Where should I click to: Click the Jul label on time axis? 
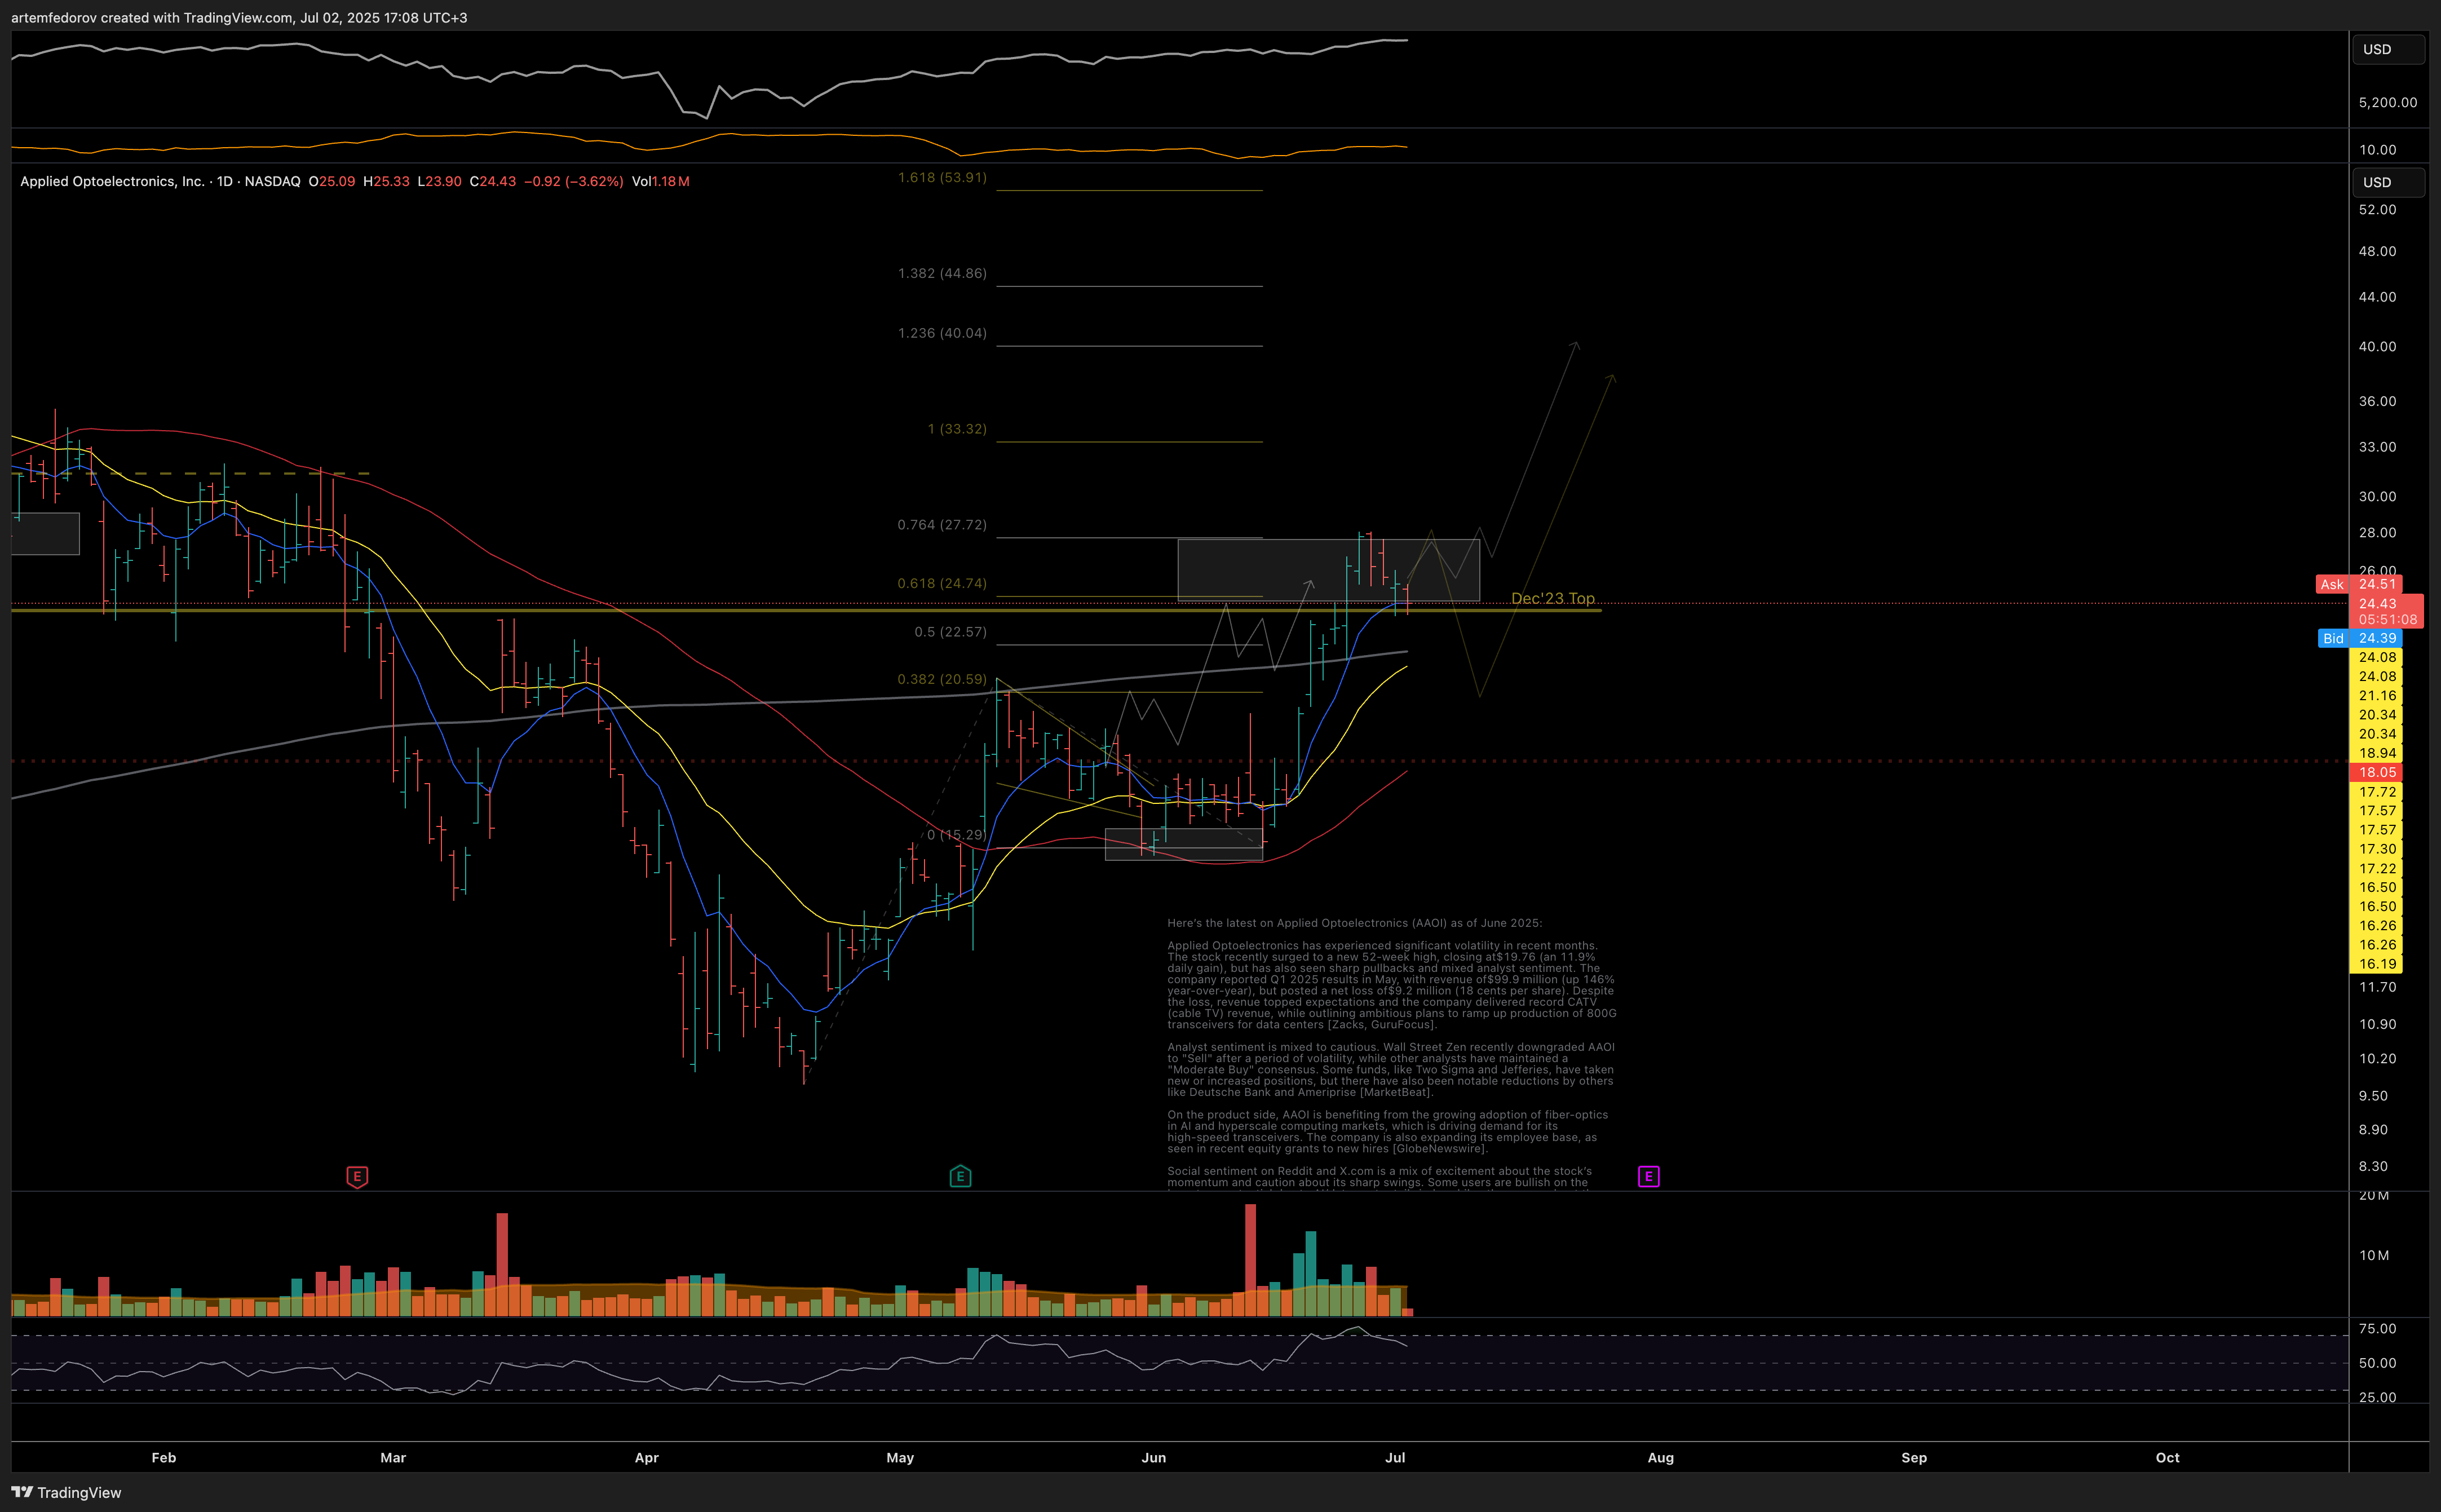pyautogui.click(x=1395, y=1458)
